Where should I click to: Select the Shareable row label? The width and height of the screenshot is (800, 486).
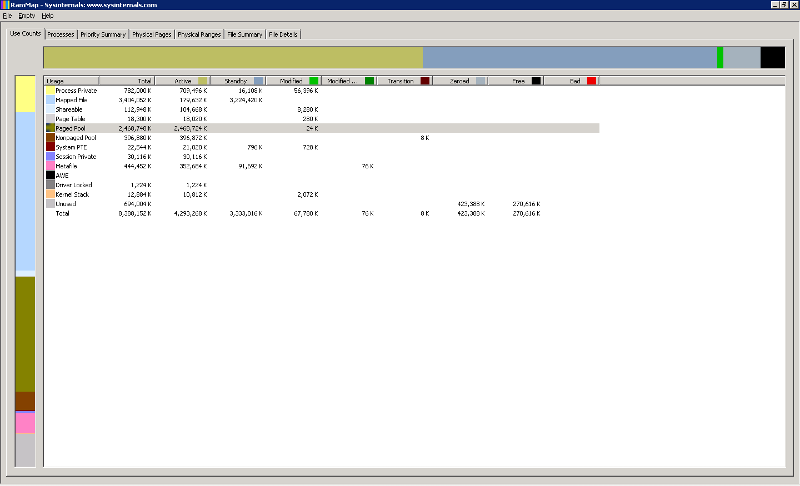[69, 109]
